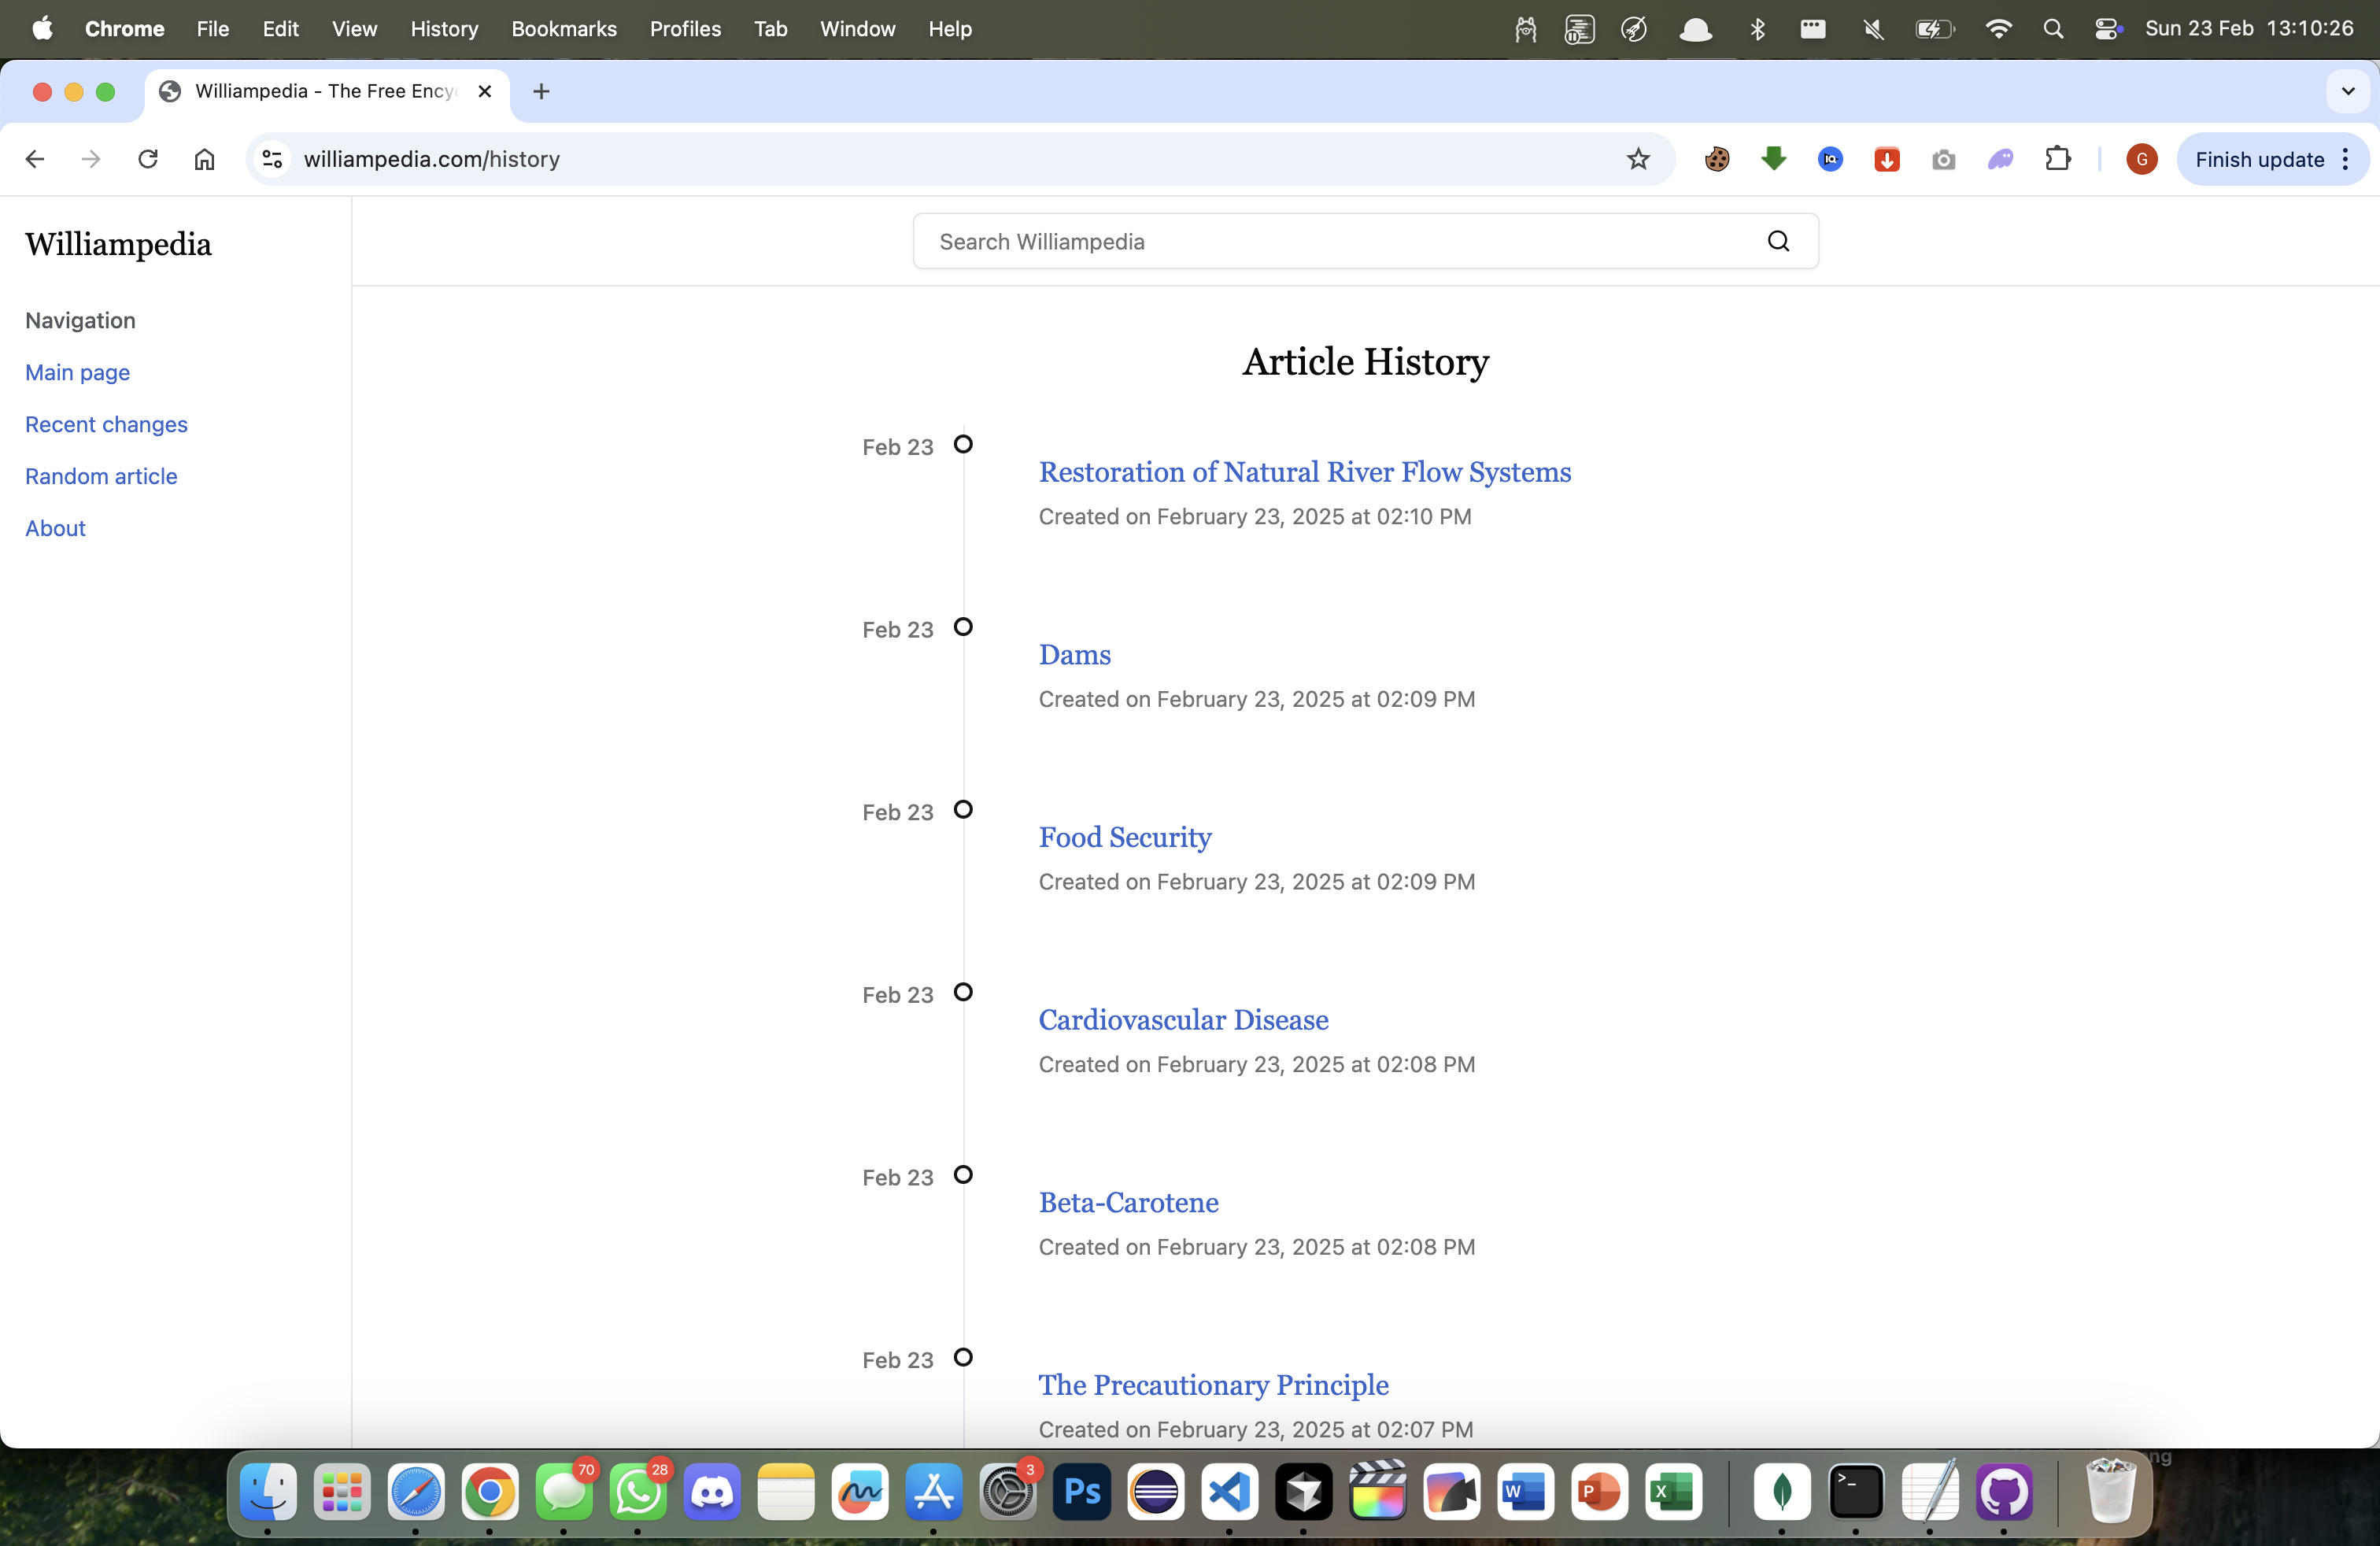Open macOS Control Center toggles
The height and width of the screenshot is (1546, 2380).
coord(2107,29)
